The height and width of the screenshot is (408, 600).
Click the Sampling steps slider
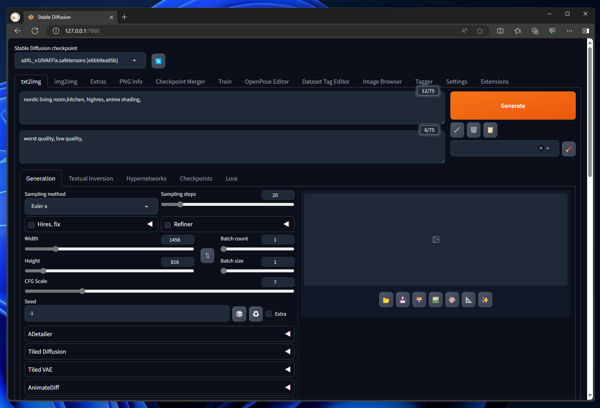(x=228, y=205)
